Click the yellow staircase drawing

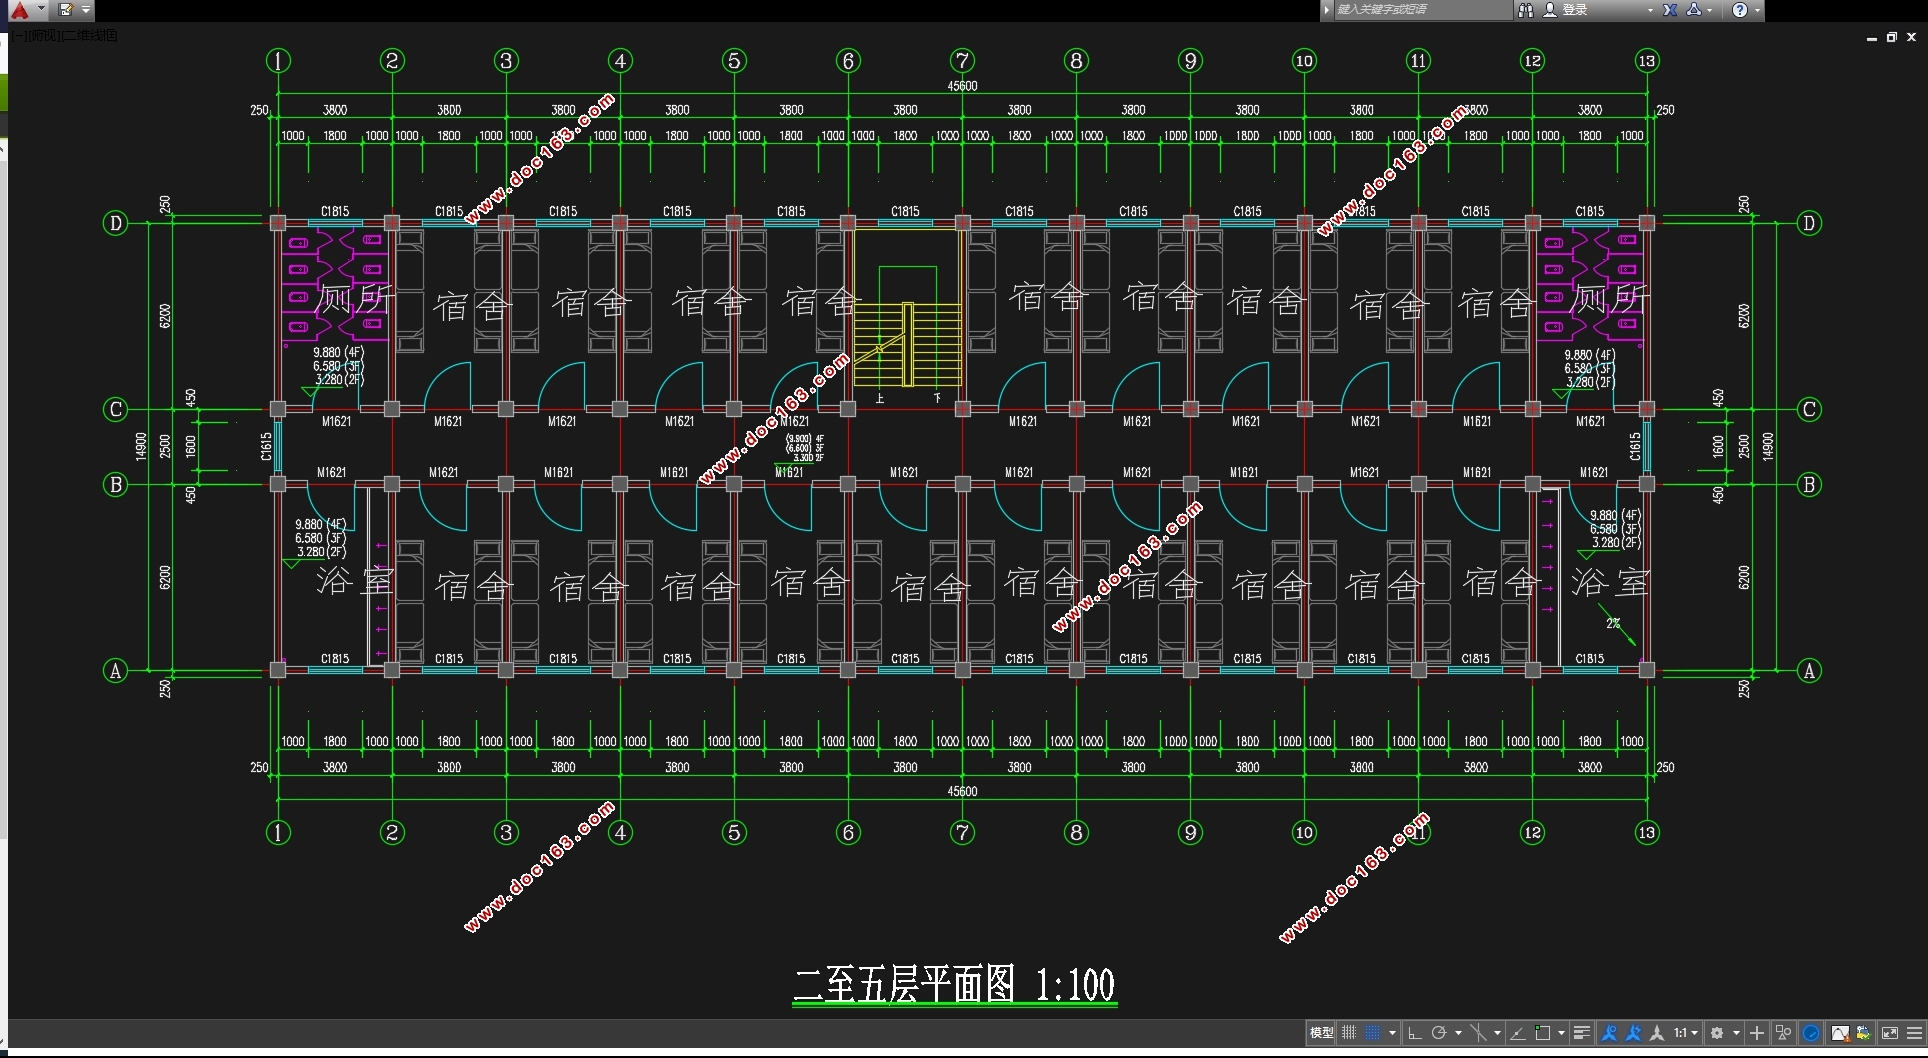907,308
